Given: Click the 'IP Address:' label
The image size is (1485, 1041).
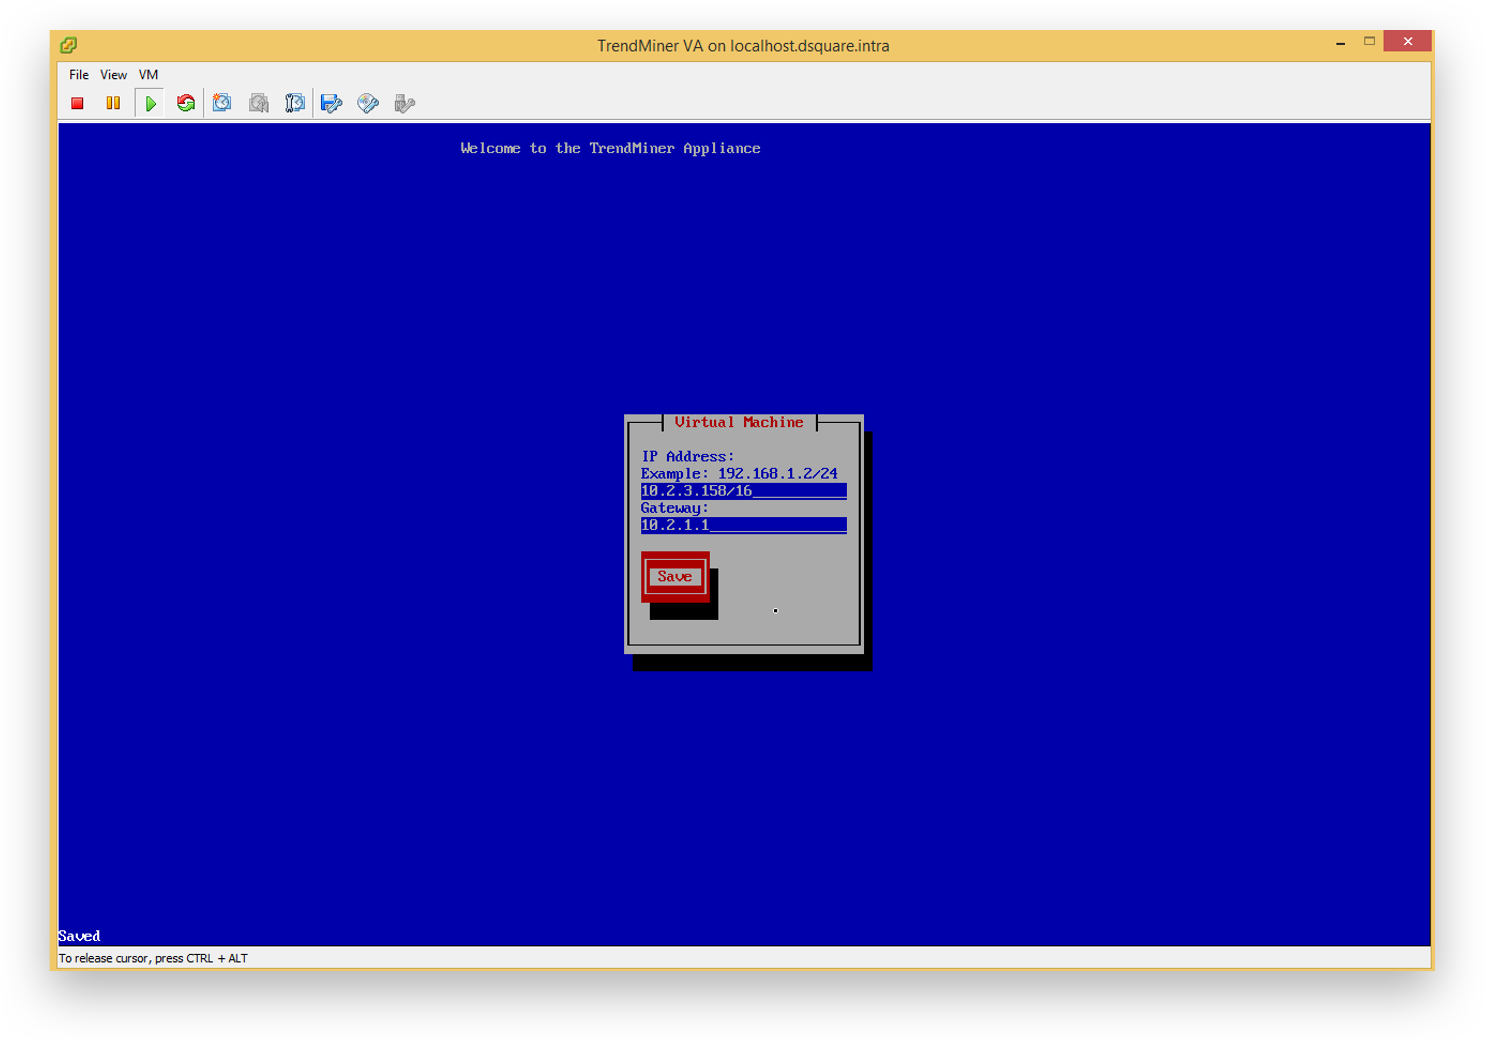Looking at the screenshot, I should 688,457.
